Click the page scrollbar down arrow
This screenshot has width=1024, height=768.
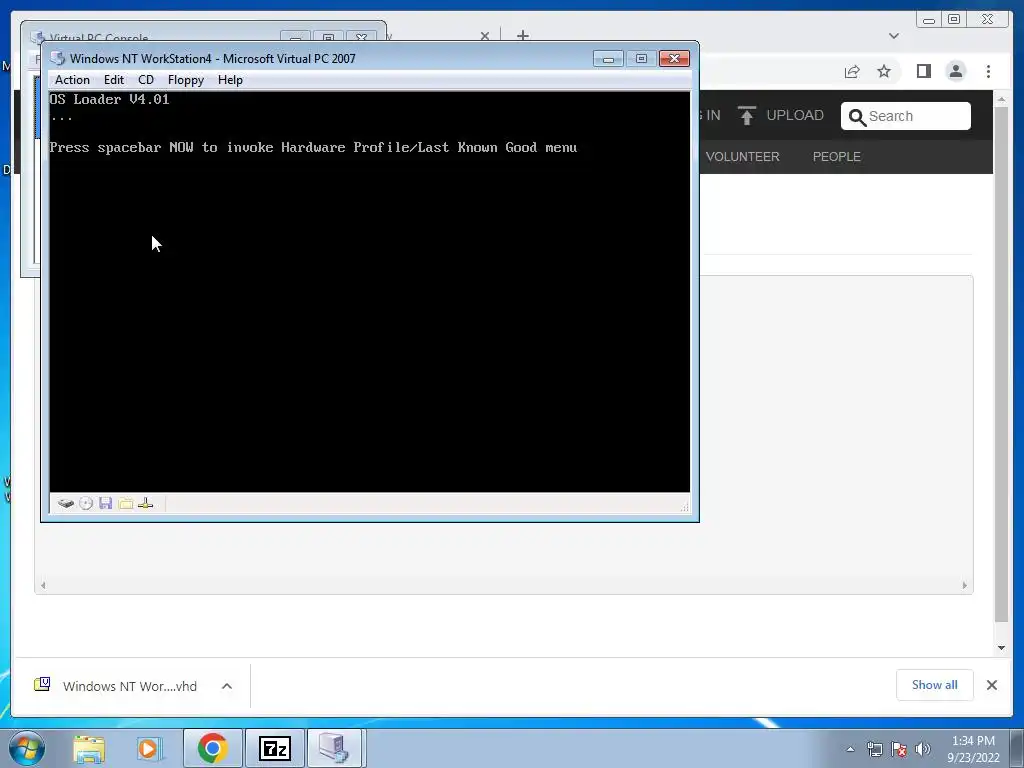point(1001,648)
